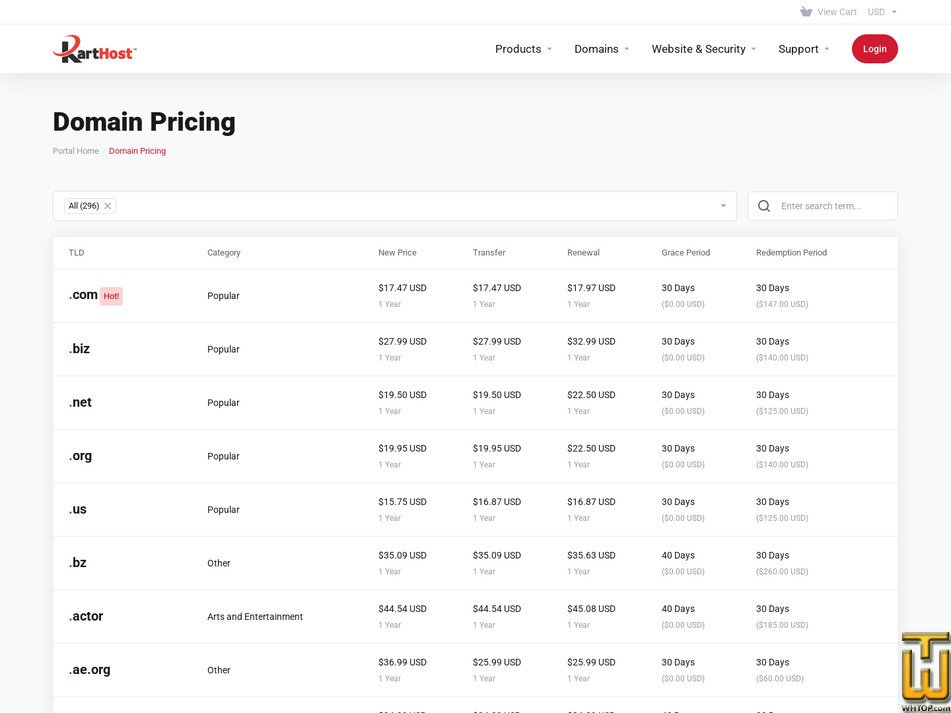The image size is (951, 713).
Task: Open the TLD category filter dropdown arrow
Action: [x=723, y=206]
